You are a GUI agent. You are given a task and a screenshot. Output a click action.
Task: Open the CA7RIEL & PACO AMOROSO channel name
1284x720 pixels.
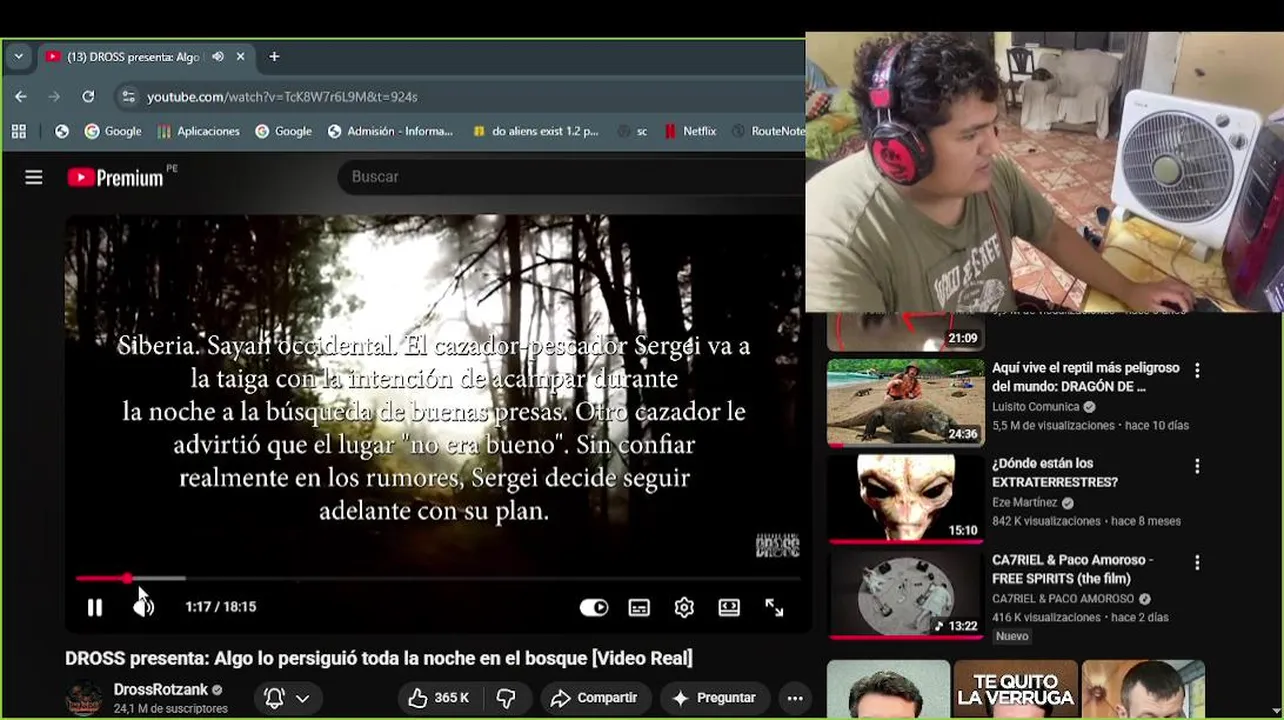click(1063, 599)
